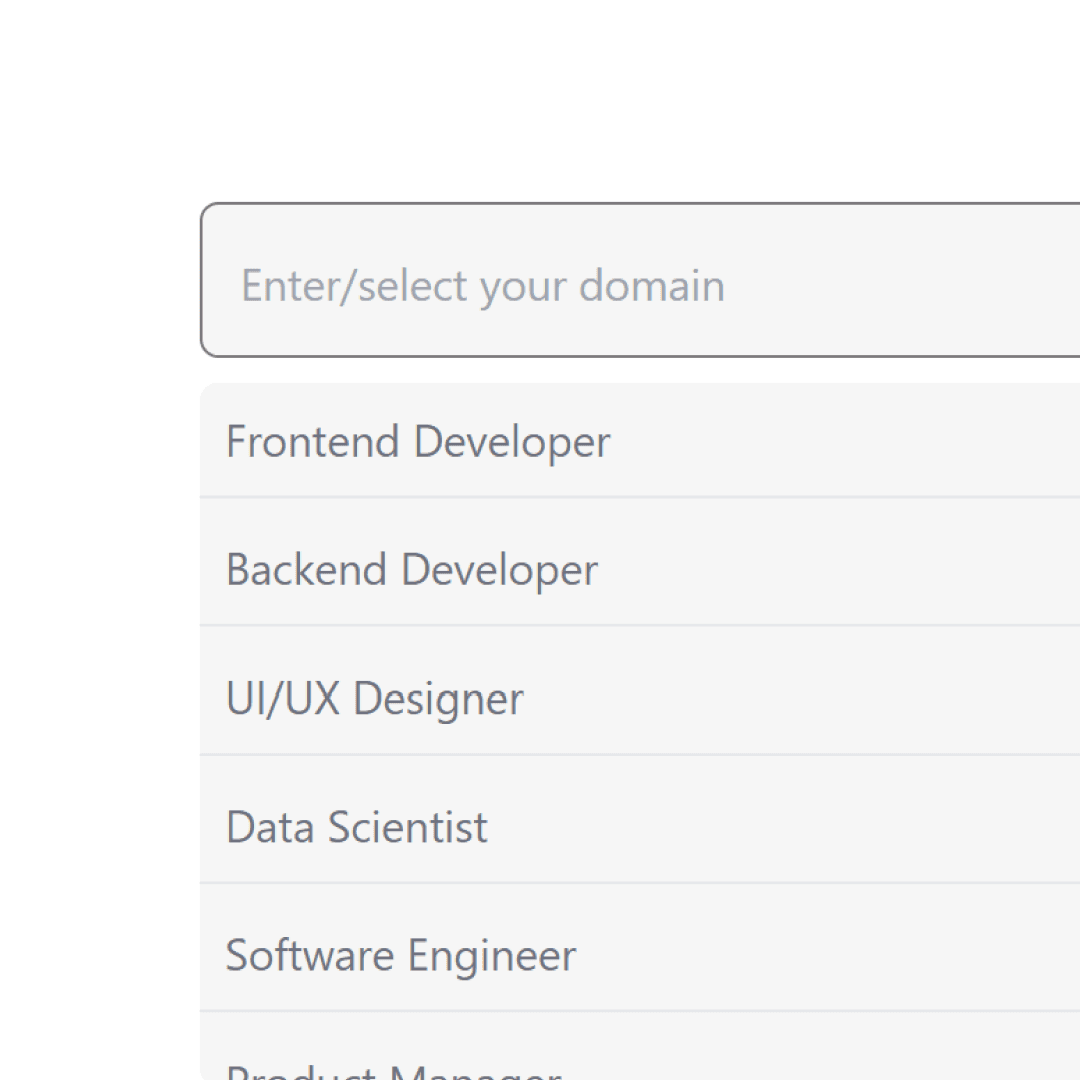Screen dimensions: 1080x1080
Task: Place cursor in the domain text box
Action: (640, 280)
